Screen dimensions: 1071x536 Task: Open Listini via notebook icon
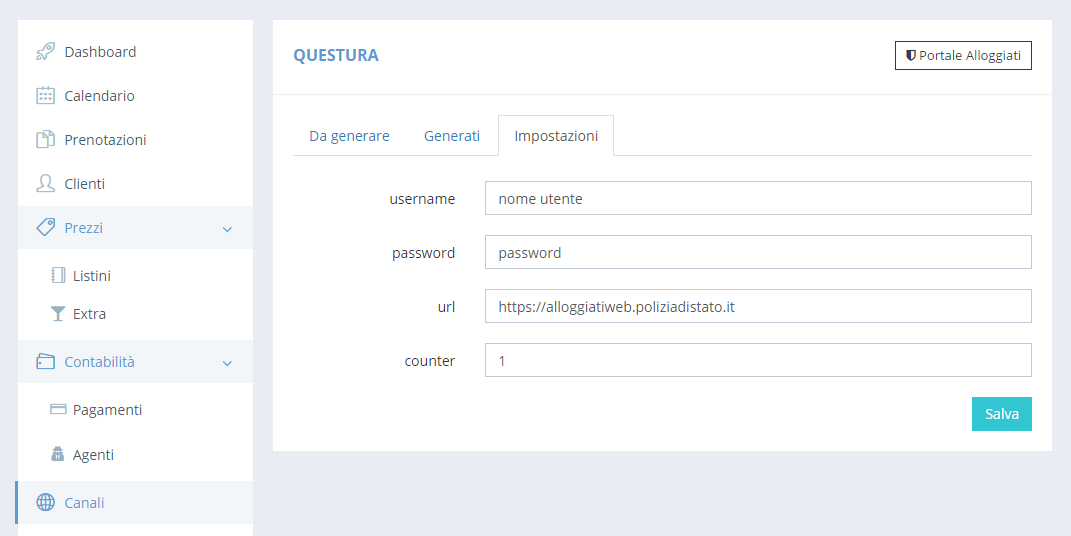[58, 276]
